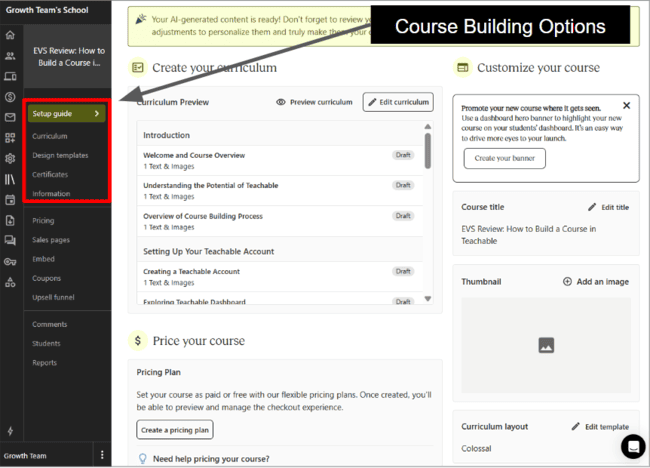Screen dimensions: 650x468
Task: Open Upsell funnel in course menu
Action: click(x=53, y=297)
